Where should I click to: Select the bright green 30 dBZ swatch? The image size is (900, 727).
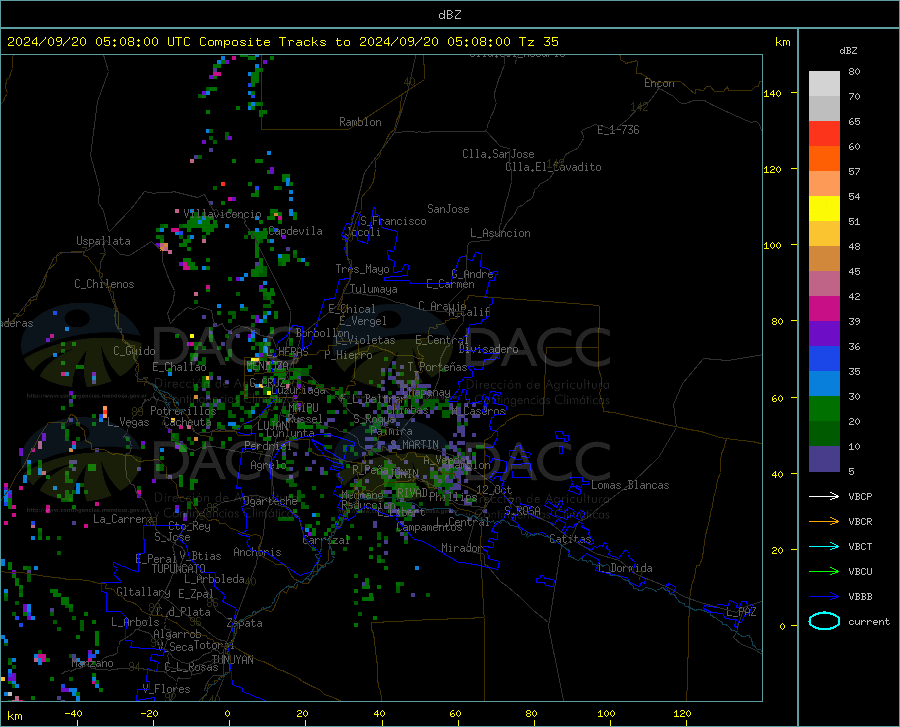[824, 409]
